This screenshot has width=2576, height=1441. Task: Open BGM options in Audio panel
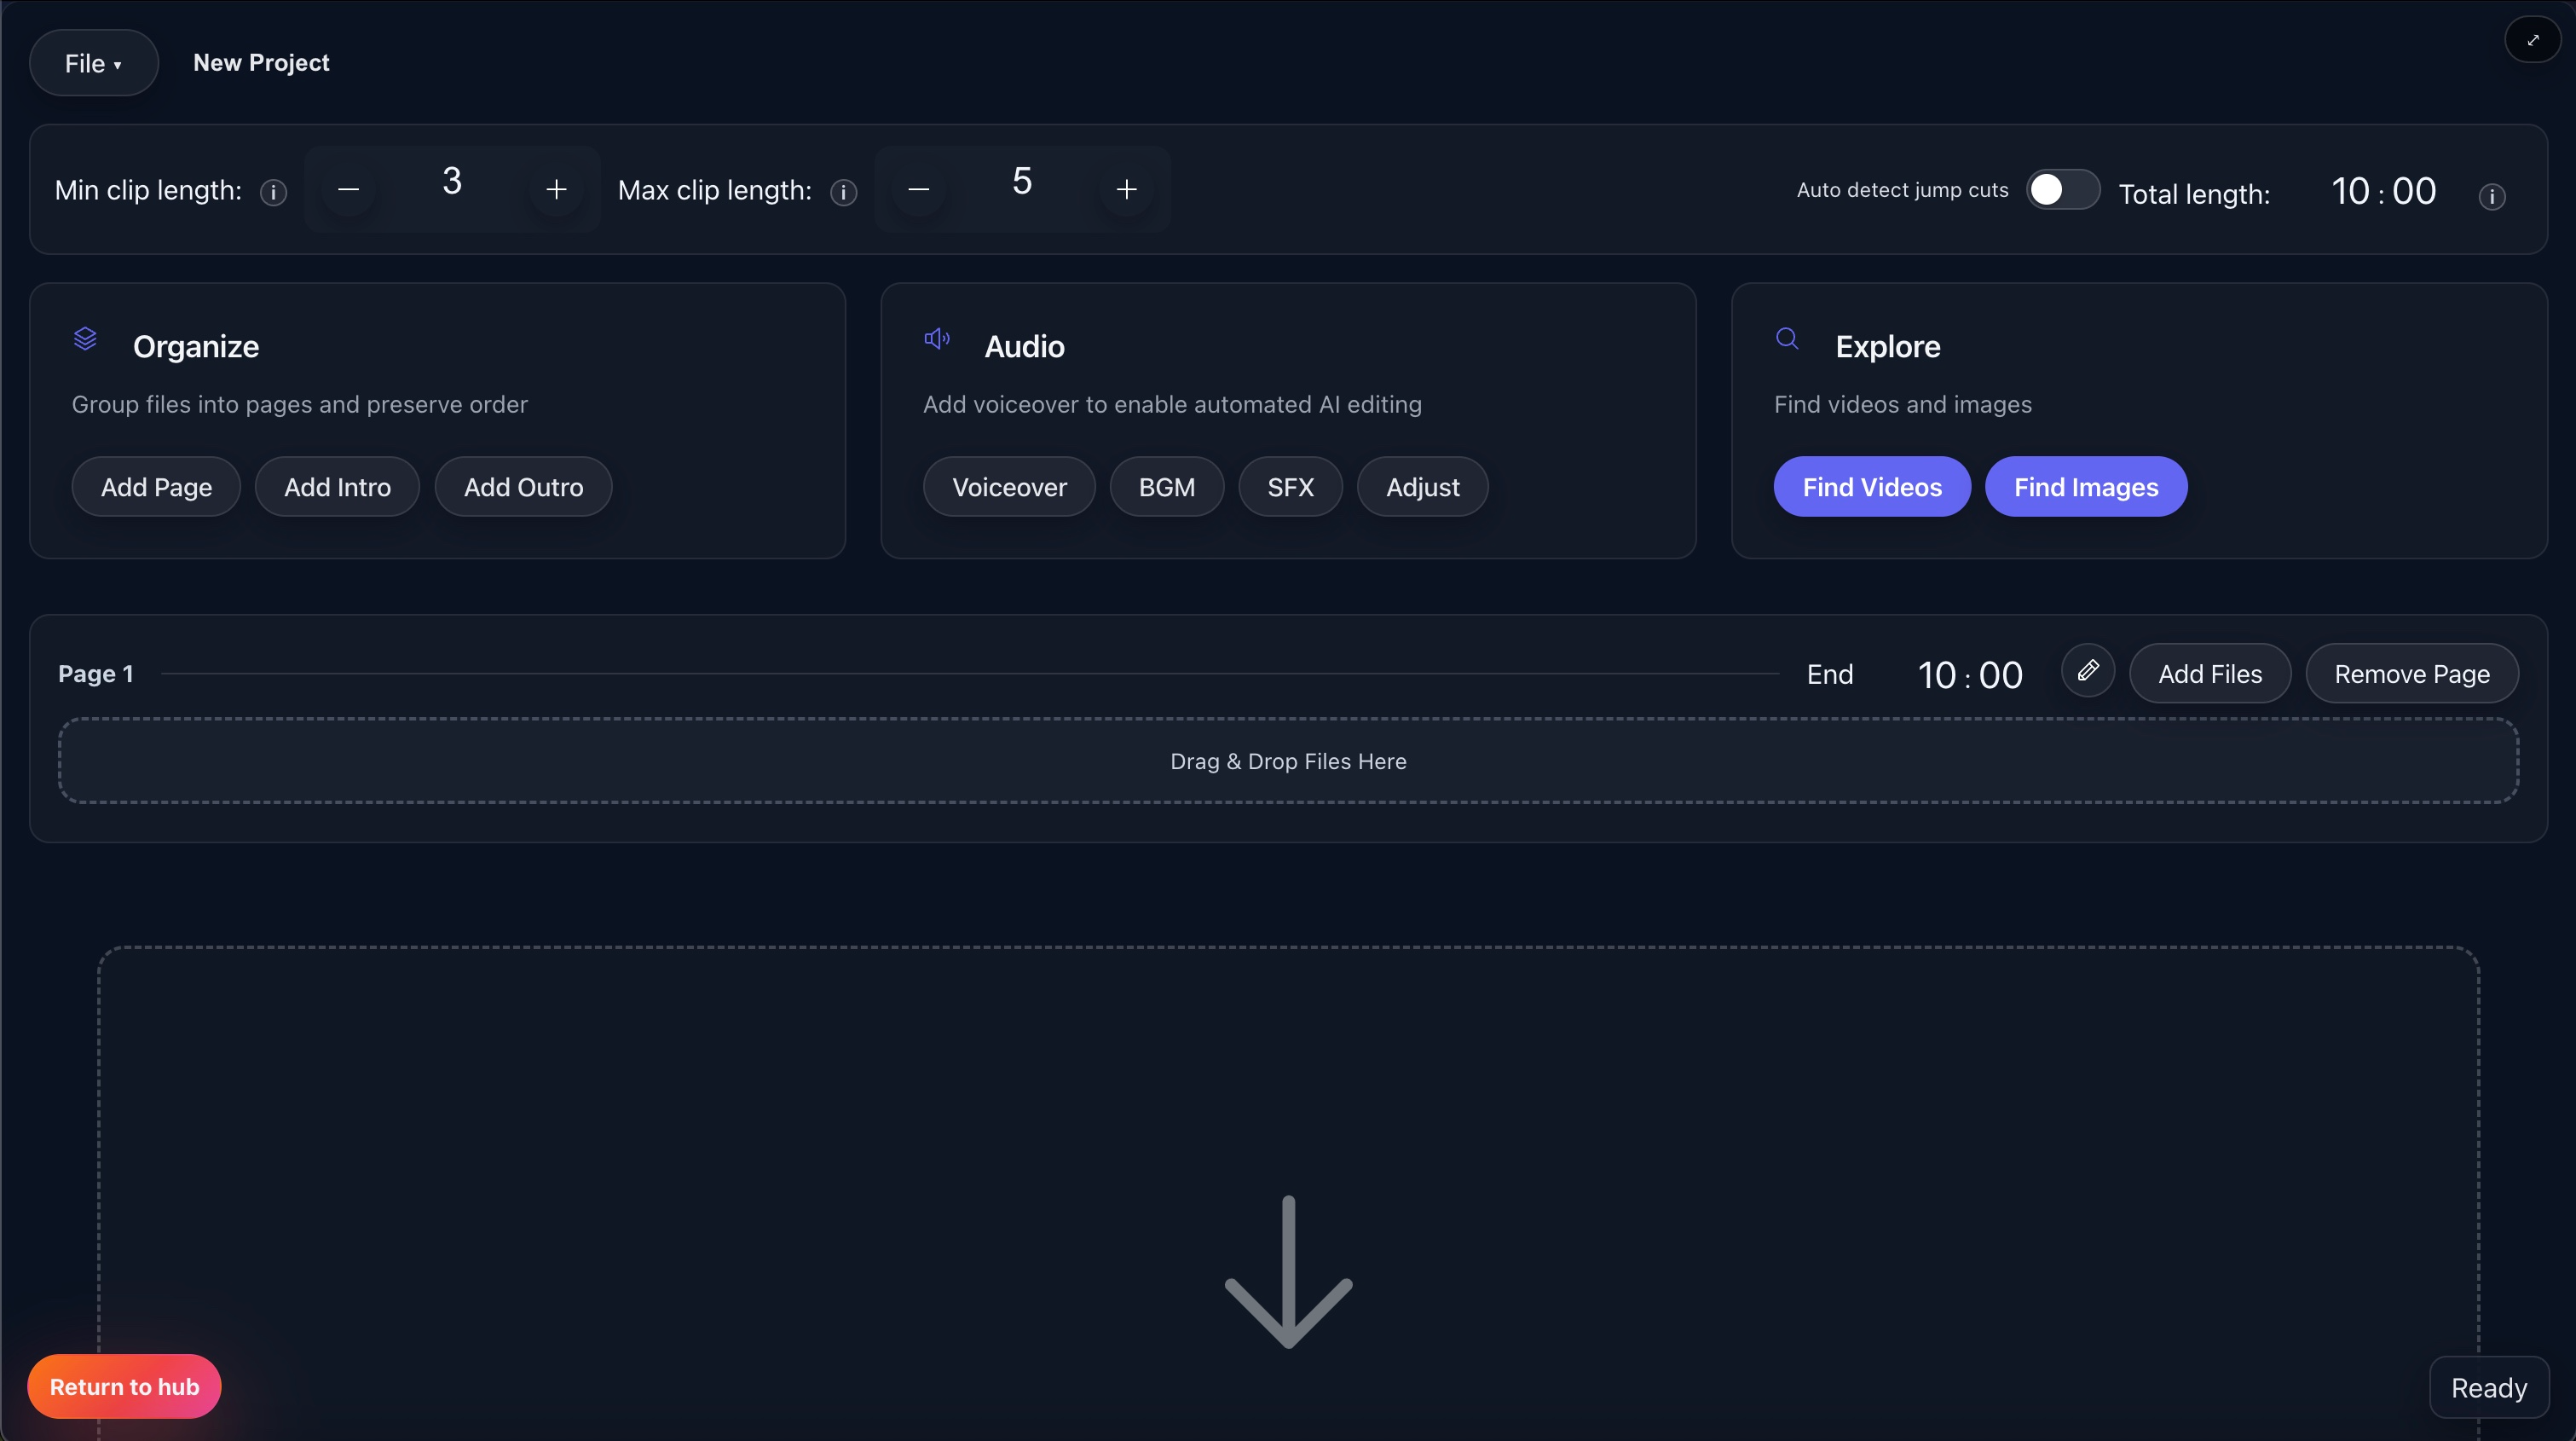(x=1166, y=486)
